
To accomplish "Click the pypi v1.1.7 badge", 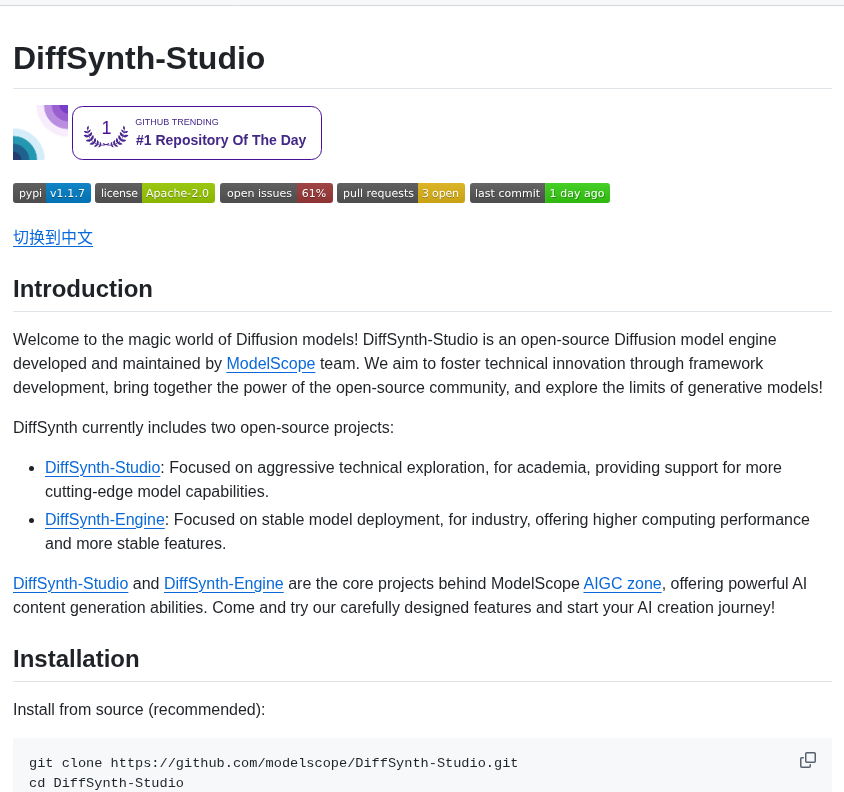I will click(52, 193).
